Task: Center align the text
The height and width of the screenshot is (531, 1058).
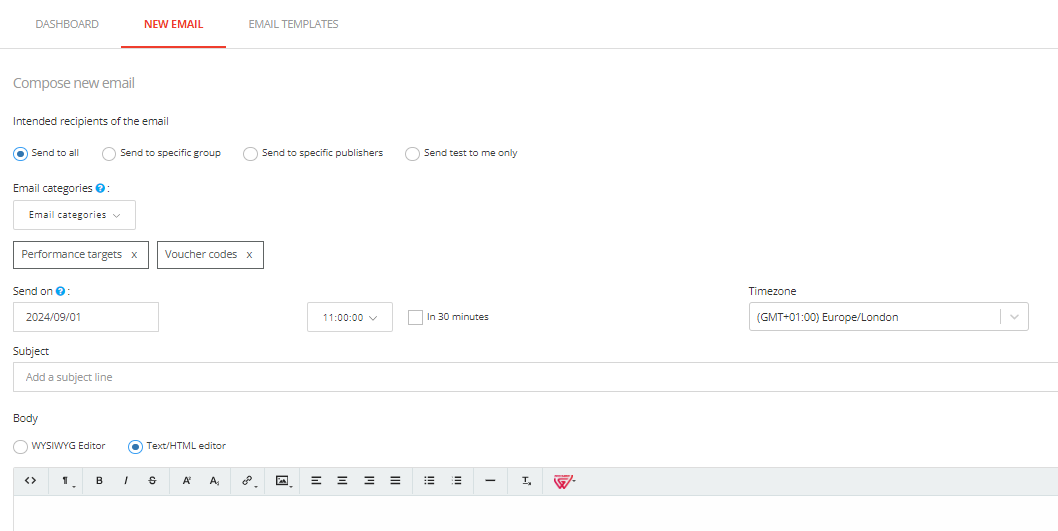Action: pos(342,481)
